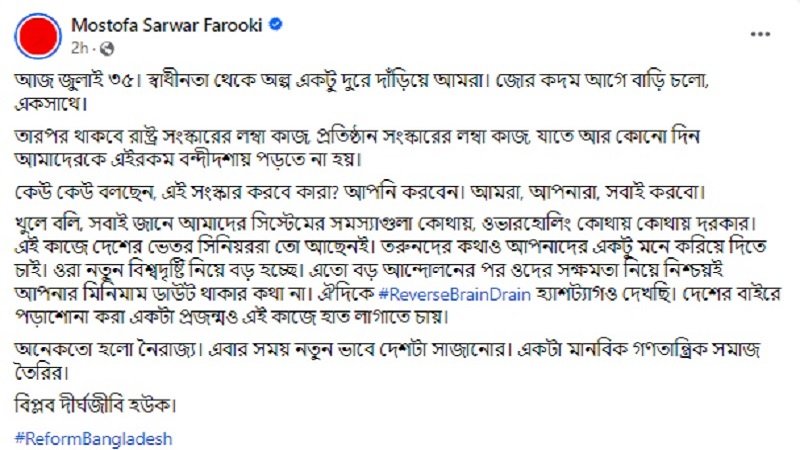
Task: Follow the #ReformBangladesh hashtag
Action: [93, 439]
